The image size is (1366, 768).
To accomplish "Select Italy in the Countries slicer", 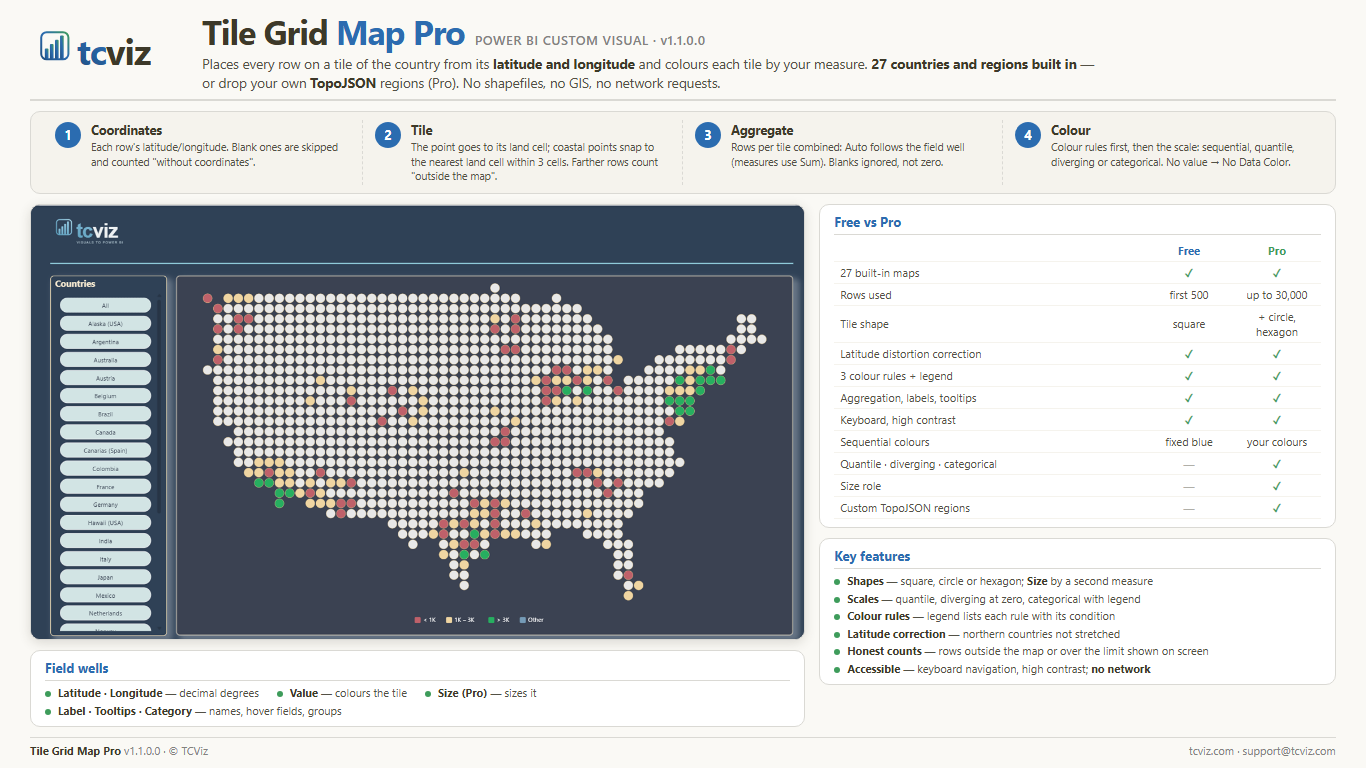I will (x=105, y=559).
